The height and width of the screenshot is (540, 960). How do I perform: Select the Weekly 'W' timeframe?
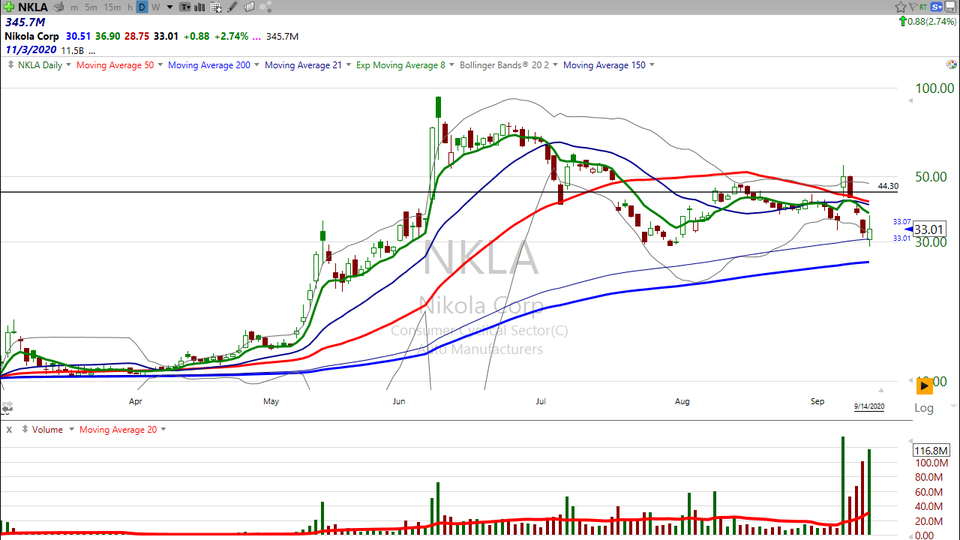[x=156, y=7]
